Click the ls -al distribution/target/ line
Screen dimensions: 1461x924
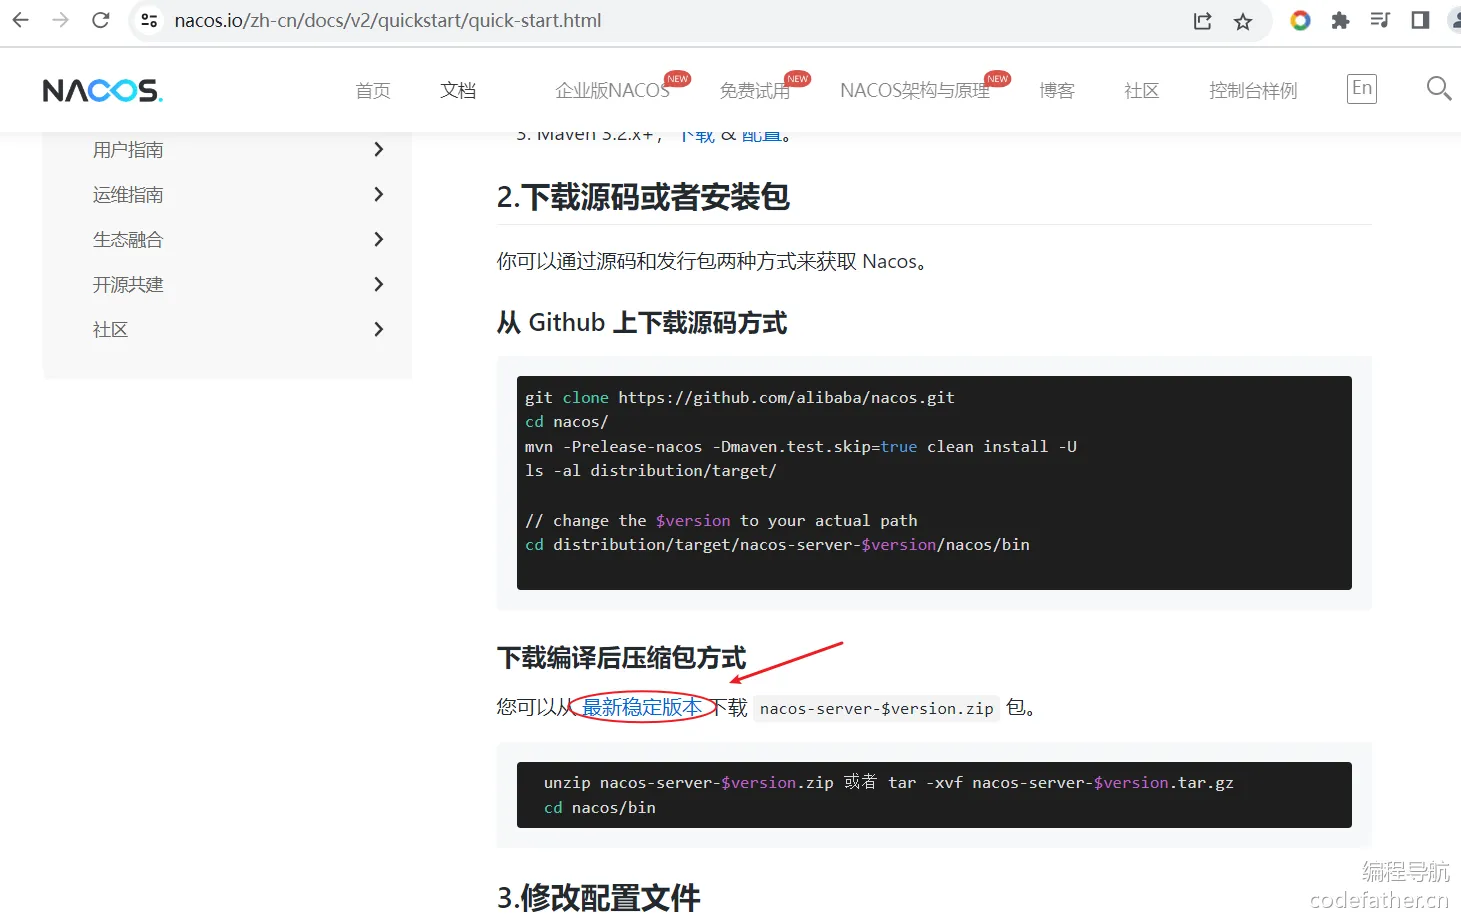pos(651,471)
